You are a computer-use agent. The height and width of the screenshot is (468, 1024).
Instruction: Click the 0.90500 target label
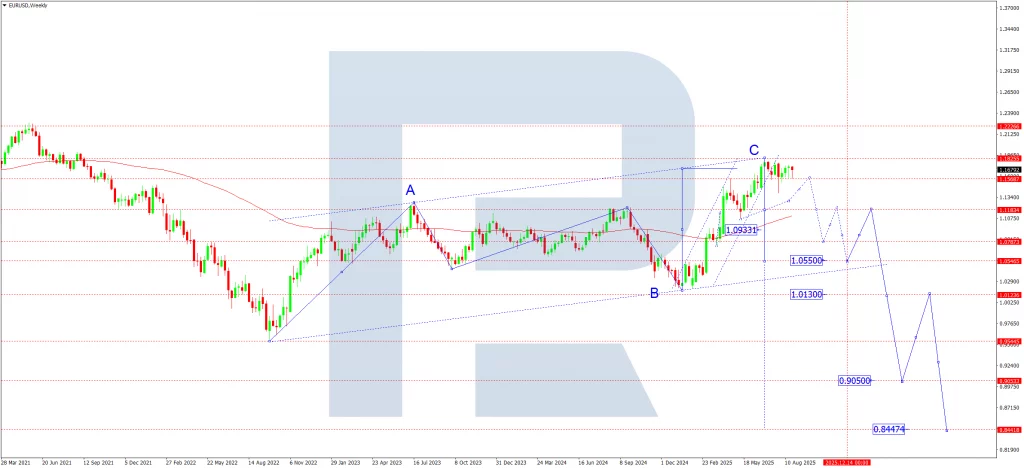click(854, 381)
